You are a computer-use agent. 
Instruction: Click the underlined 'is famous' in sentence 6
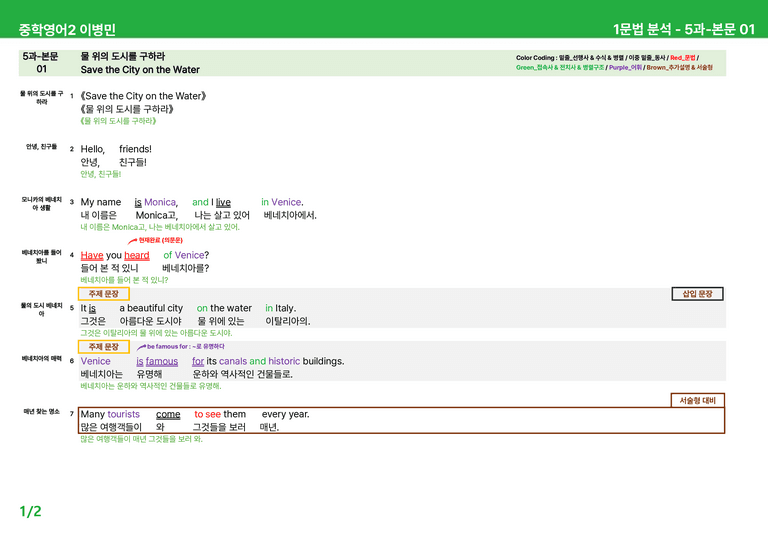(157, 361)
